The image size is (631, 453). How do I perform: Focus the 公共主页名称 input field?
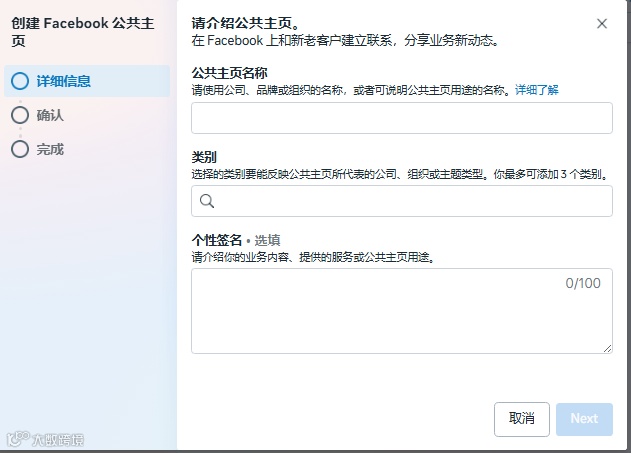tap(402, 118)
